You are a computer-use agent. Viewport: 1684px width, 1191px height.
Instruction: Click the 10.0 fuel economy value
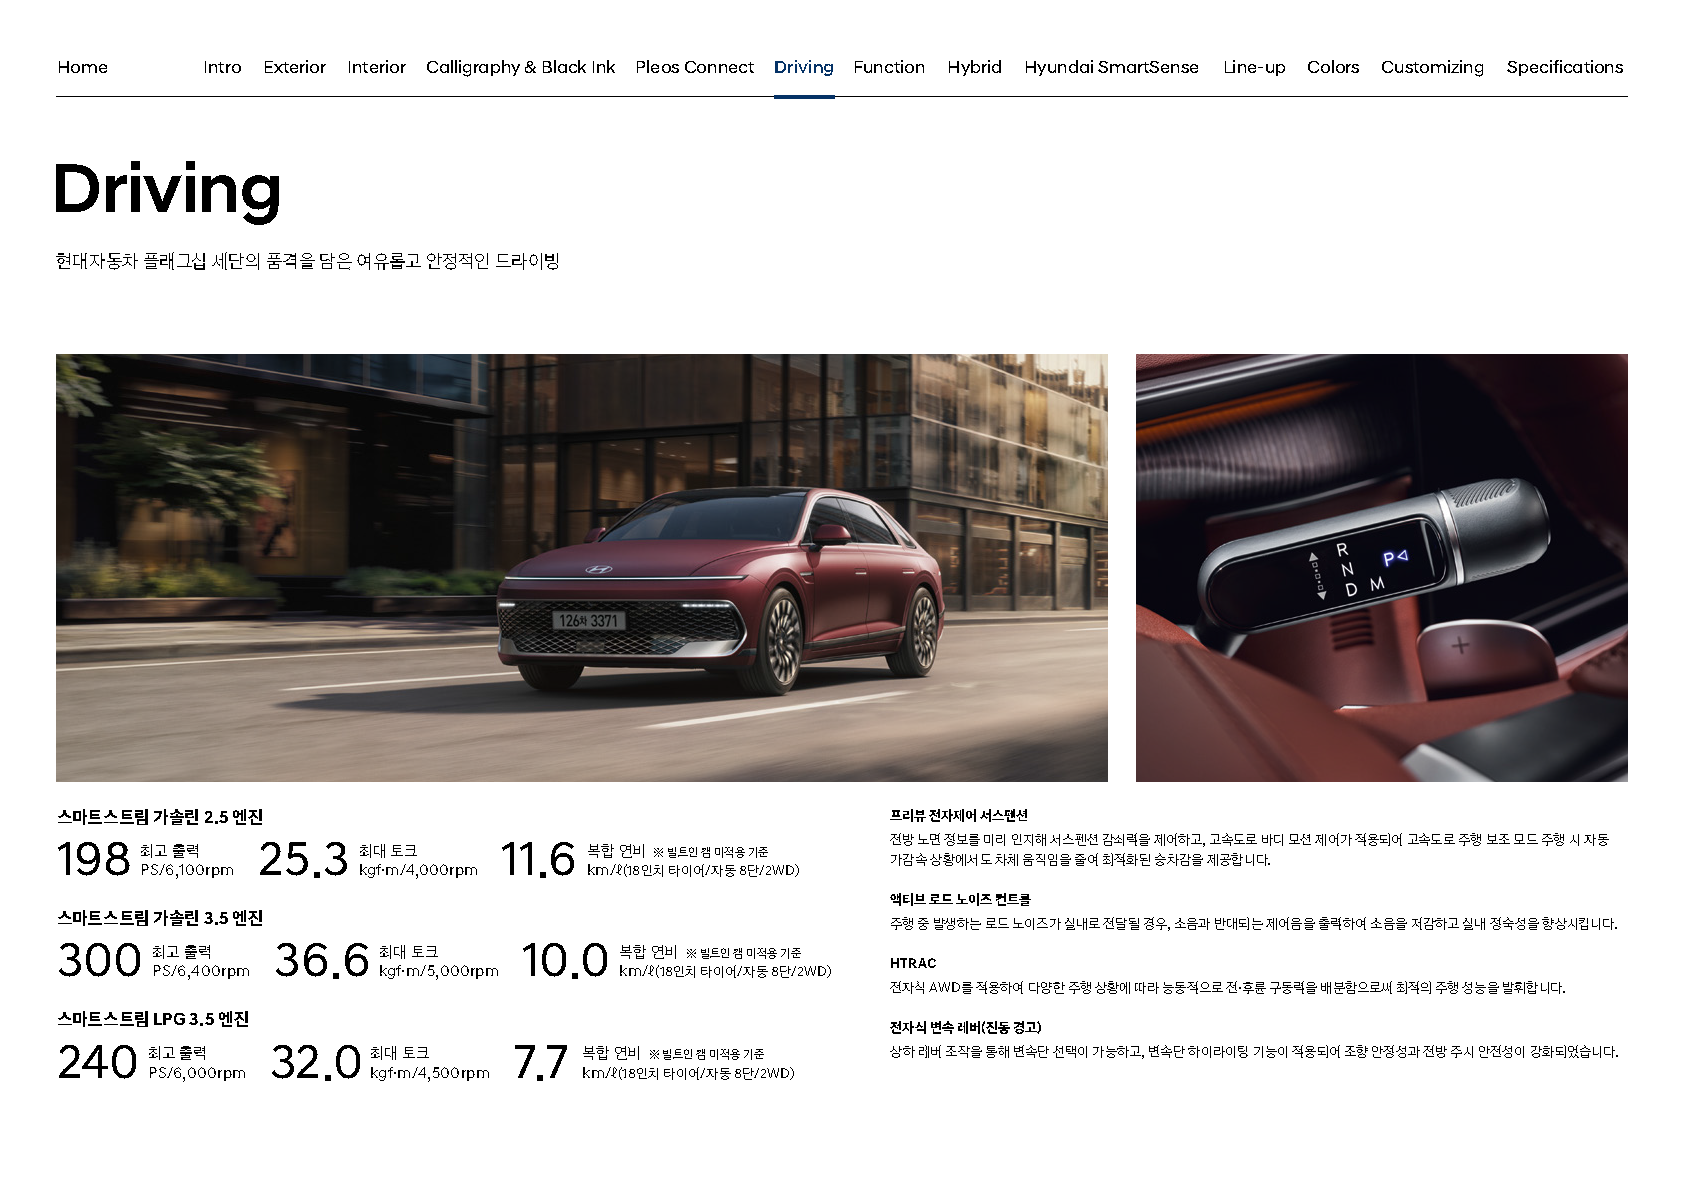click(x=565, y=960)
